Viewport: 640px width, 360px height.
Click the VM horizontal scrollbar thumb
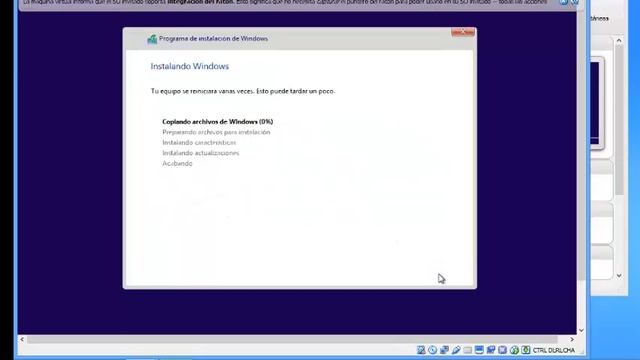tap(292, 339)
